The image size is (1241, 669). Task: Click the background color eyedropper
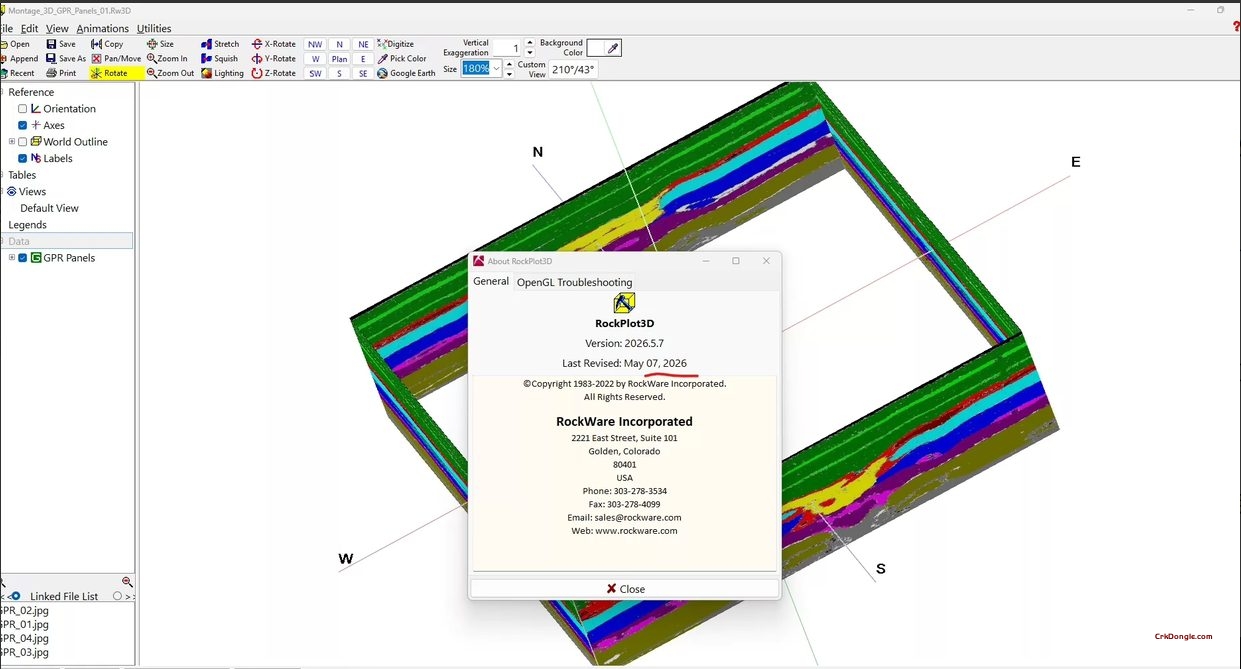(x=614, y=48)
